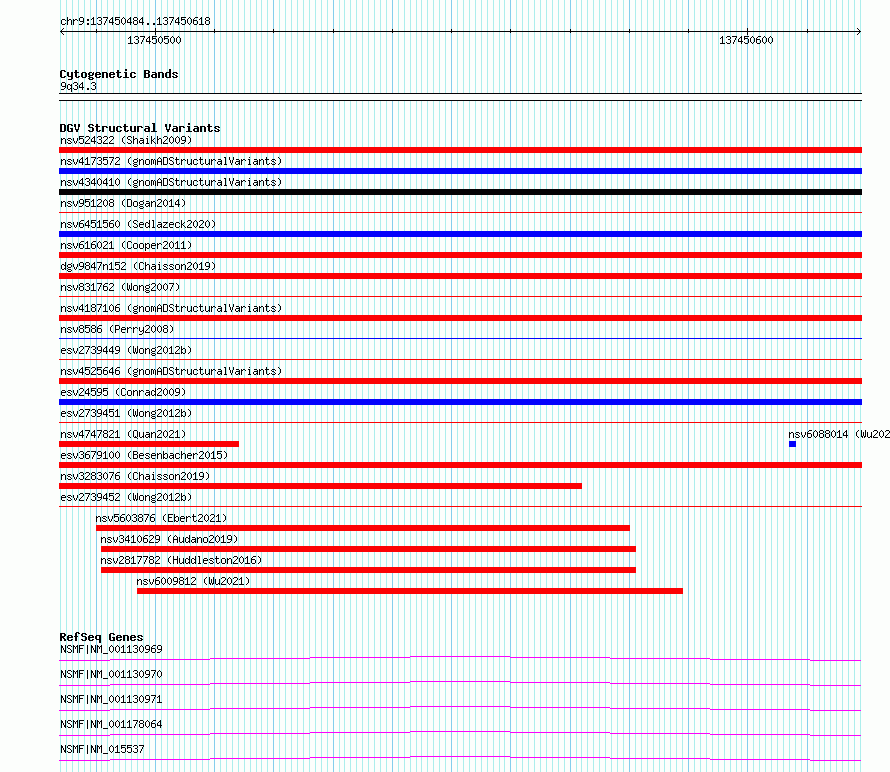Click the nsv6088014 variant label
This screenshot has width=890, height=772.
pyautogui.click(x=839, y=434)
